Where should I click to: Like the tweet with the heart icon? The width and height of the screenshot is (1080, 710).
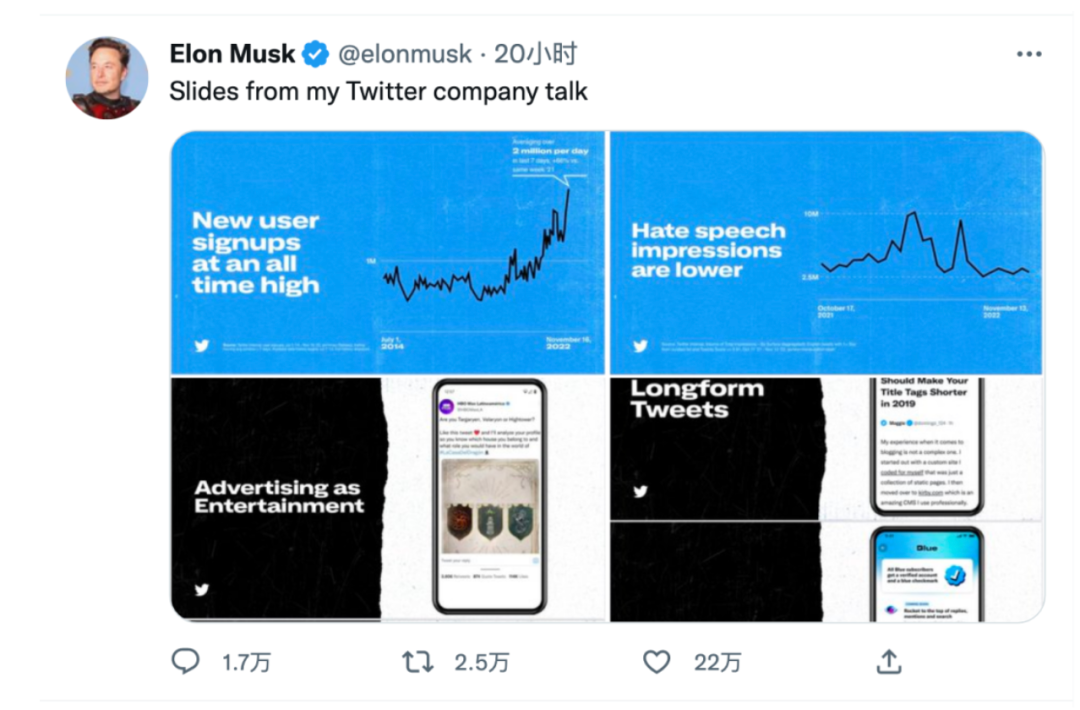tap(655, 661)
